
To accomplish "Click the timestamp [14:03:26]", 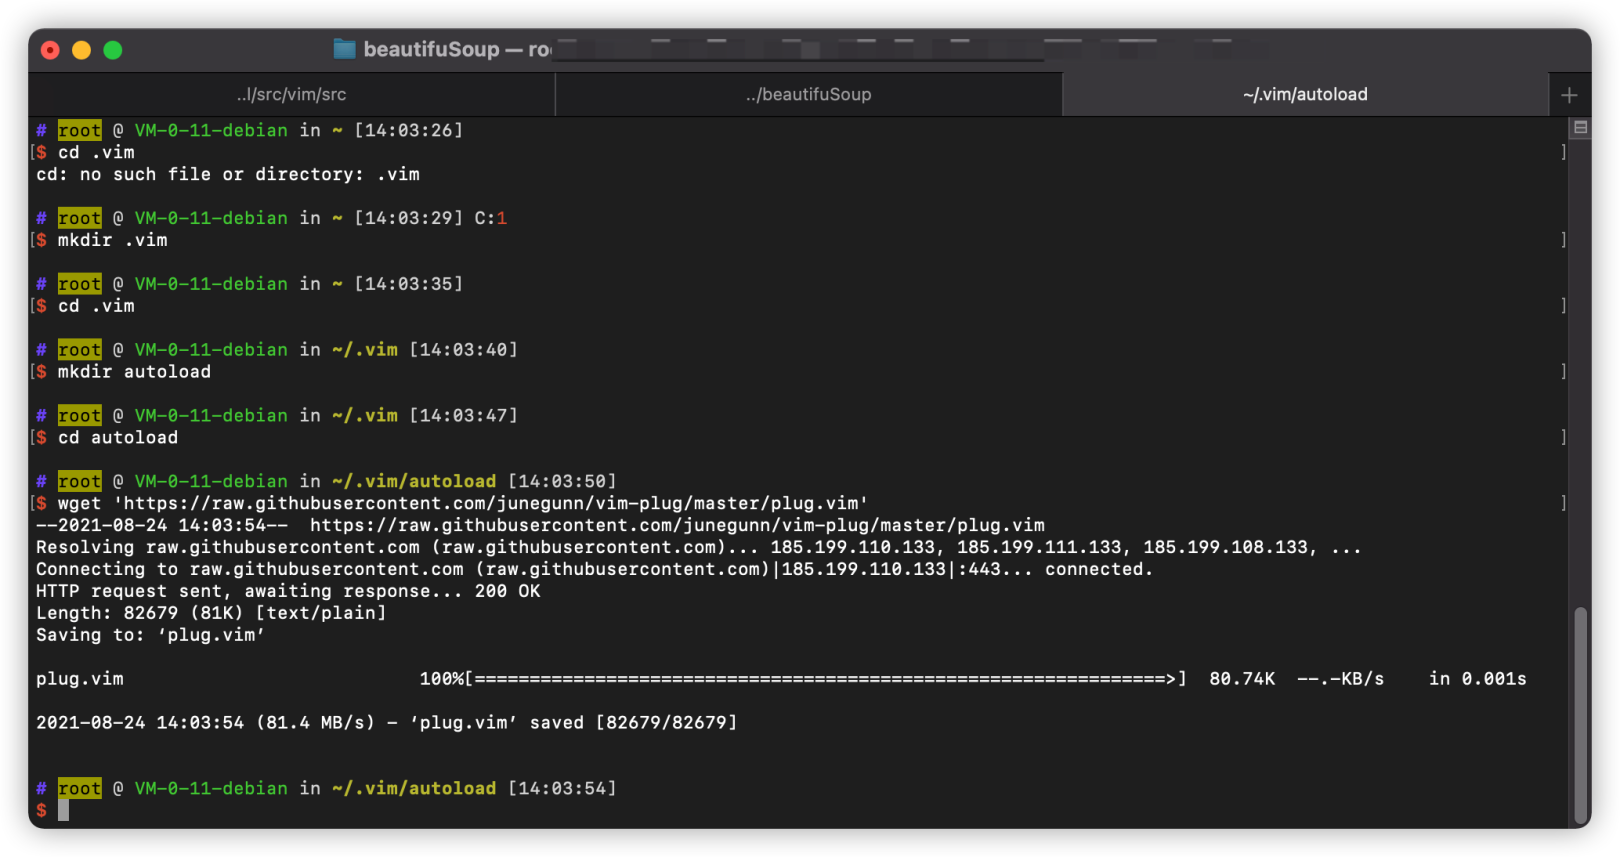I will pyautogui.click(x=408, y=130).
